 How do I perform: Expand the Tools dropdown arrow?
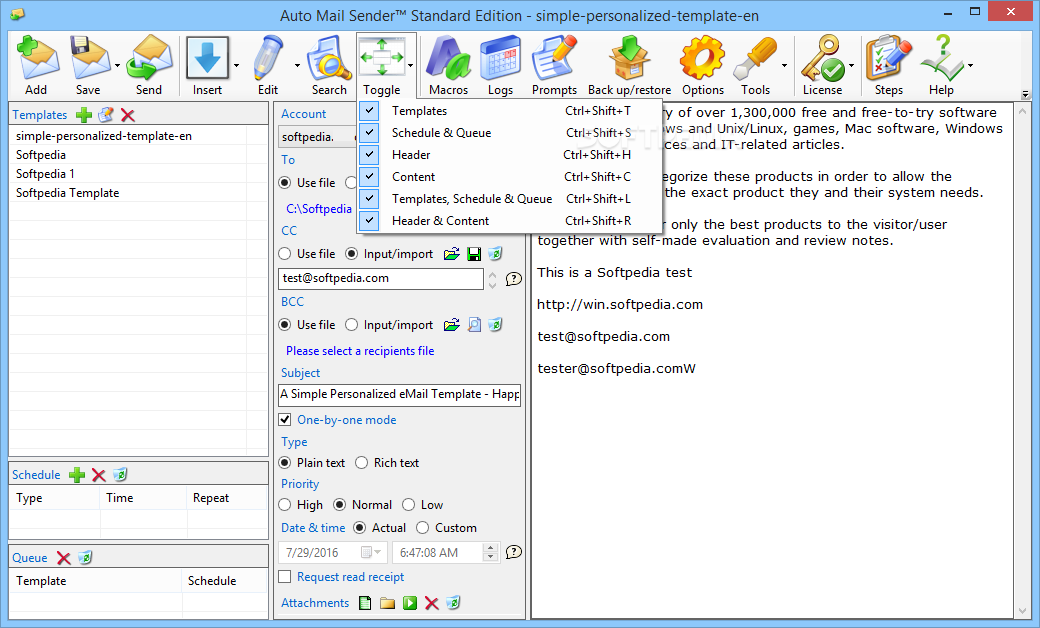tap(784, 66)
